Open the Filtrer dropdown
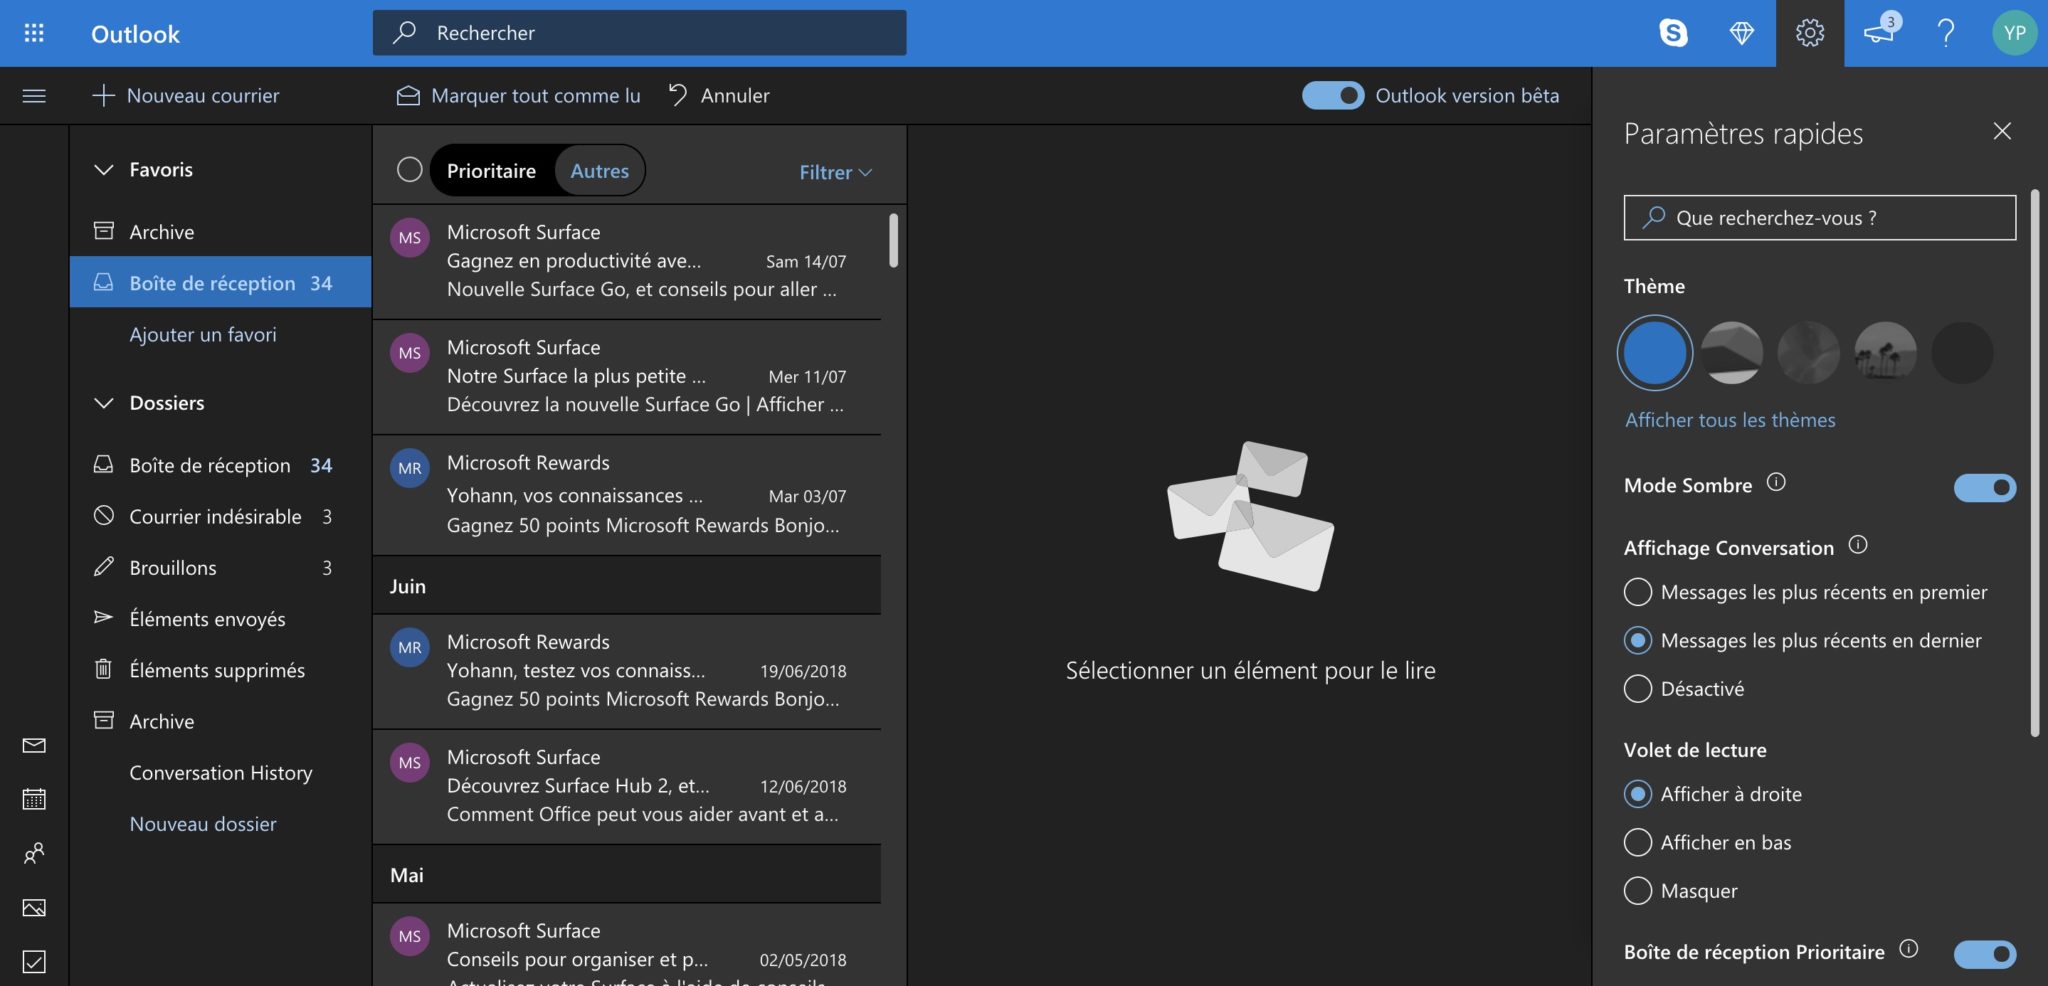The height and width of the screenshot is (986, 2048). click(835, 172)
